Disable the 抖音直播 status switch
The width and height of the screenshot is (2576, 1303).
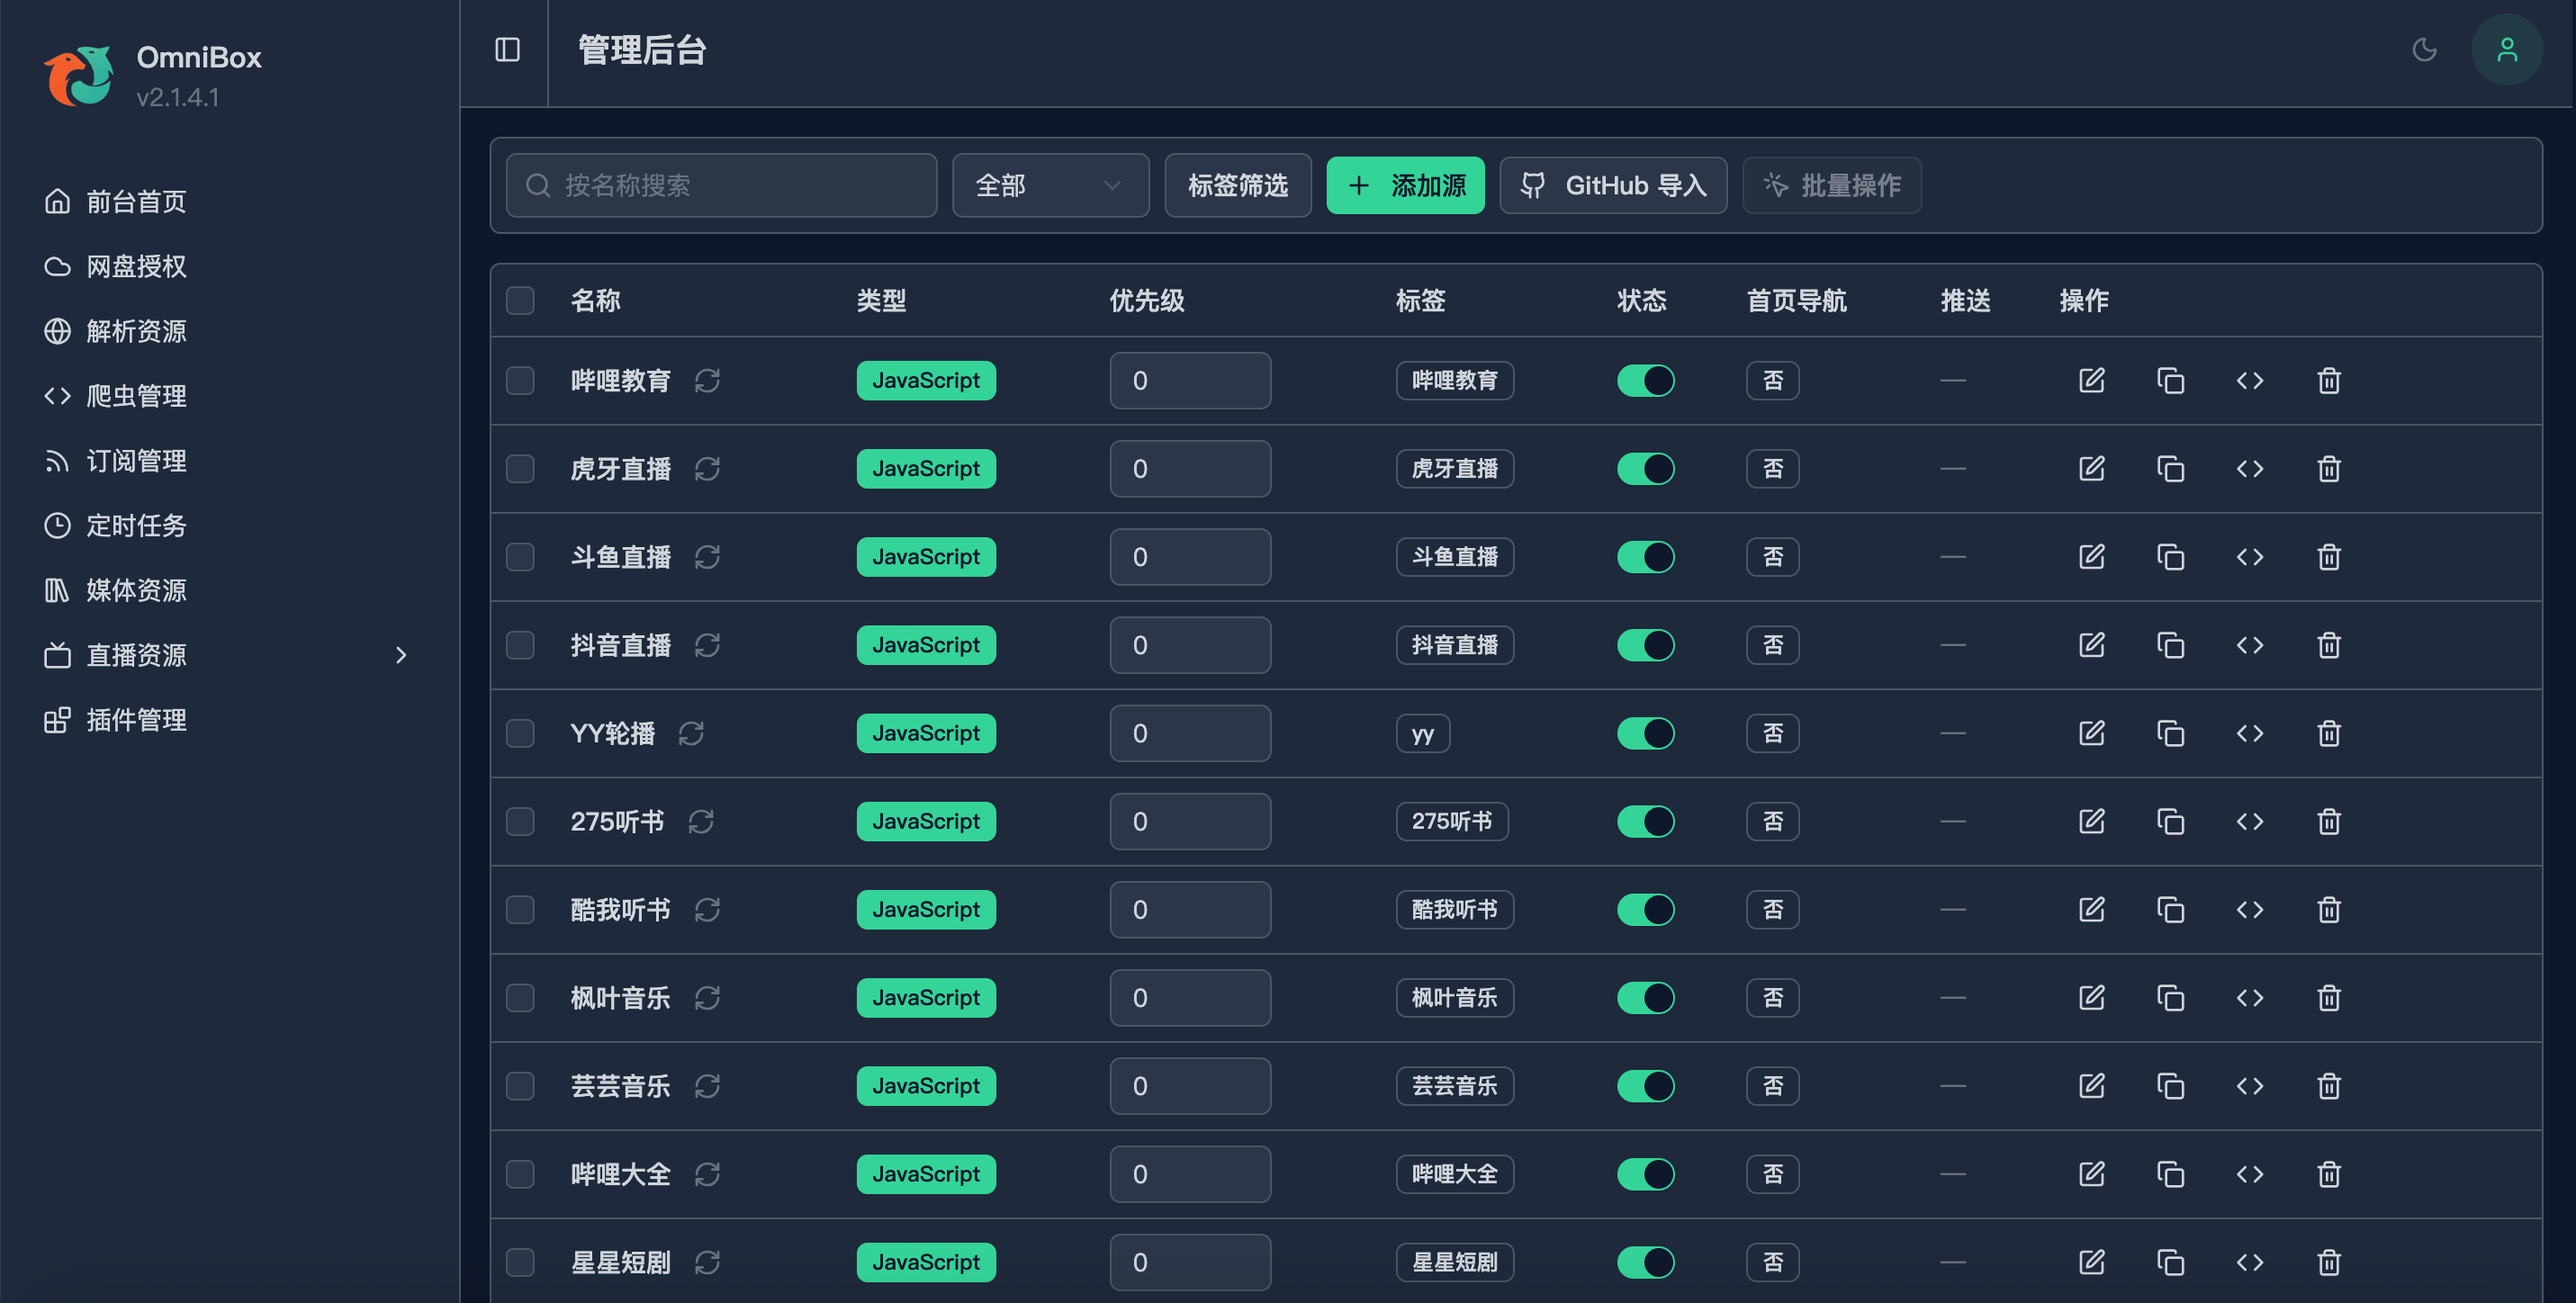(x=1645, y=645)
